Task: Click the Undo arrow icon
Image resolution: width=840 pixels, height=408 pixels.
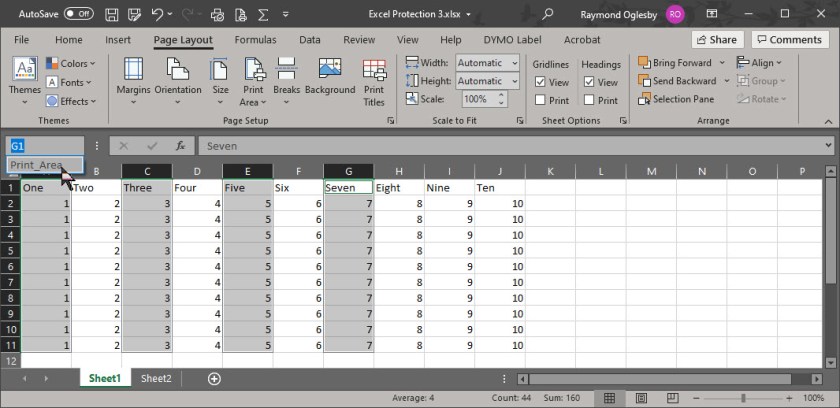Action: (158, 14)
